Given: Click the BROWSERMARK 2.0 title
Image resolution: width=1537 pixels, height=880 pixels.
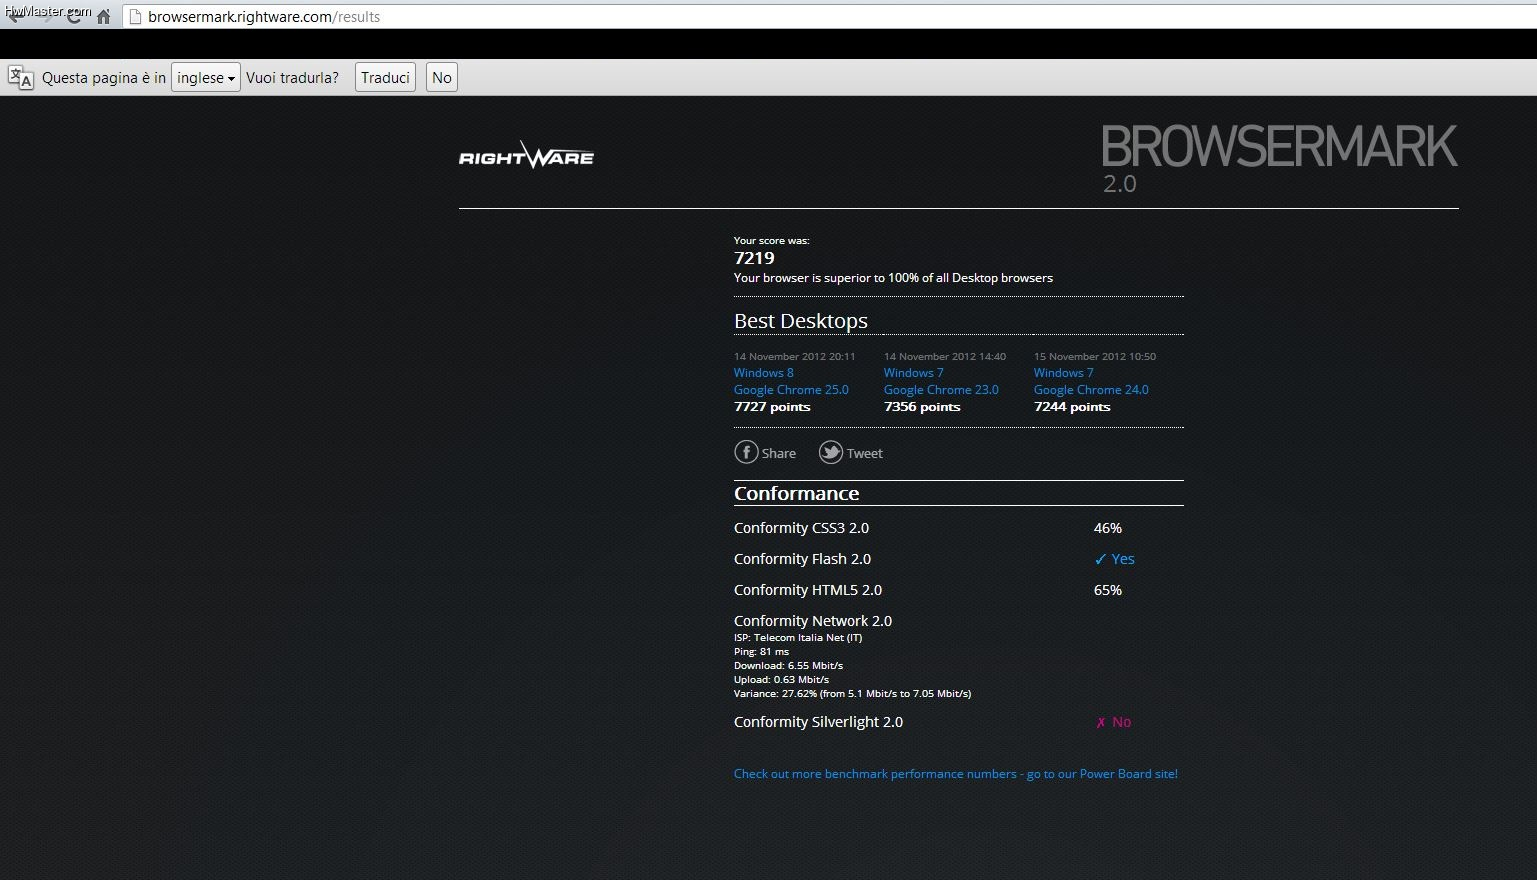Looking at the screenshot, I should tap(1279, 157).
